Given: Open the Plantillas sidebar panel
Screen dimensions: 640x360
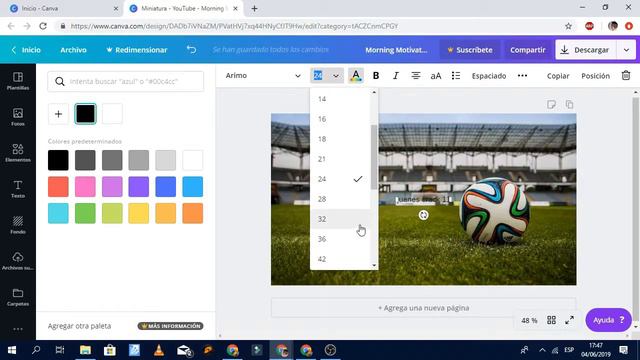Looking at the screenshot, I should pos(18,81).
